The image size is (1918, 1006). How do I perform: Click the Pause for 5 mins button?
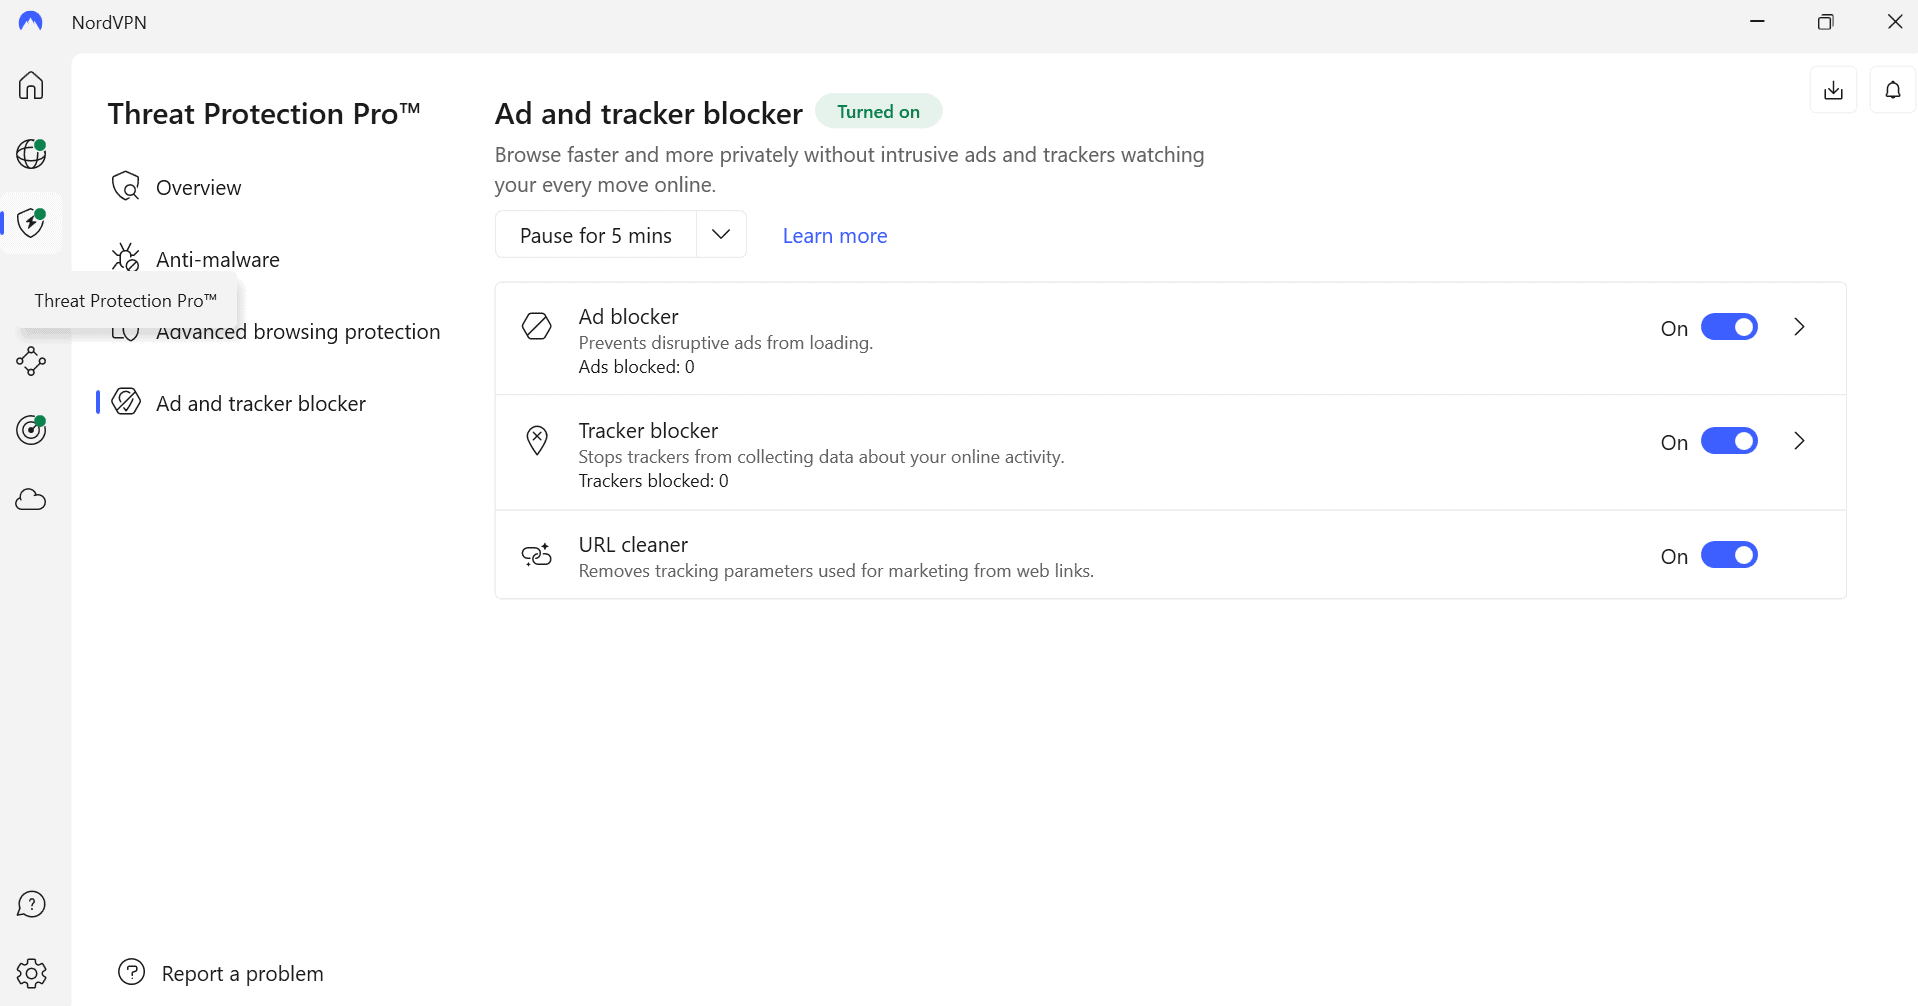[x=596, y=235]
